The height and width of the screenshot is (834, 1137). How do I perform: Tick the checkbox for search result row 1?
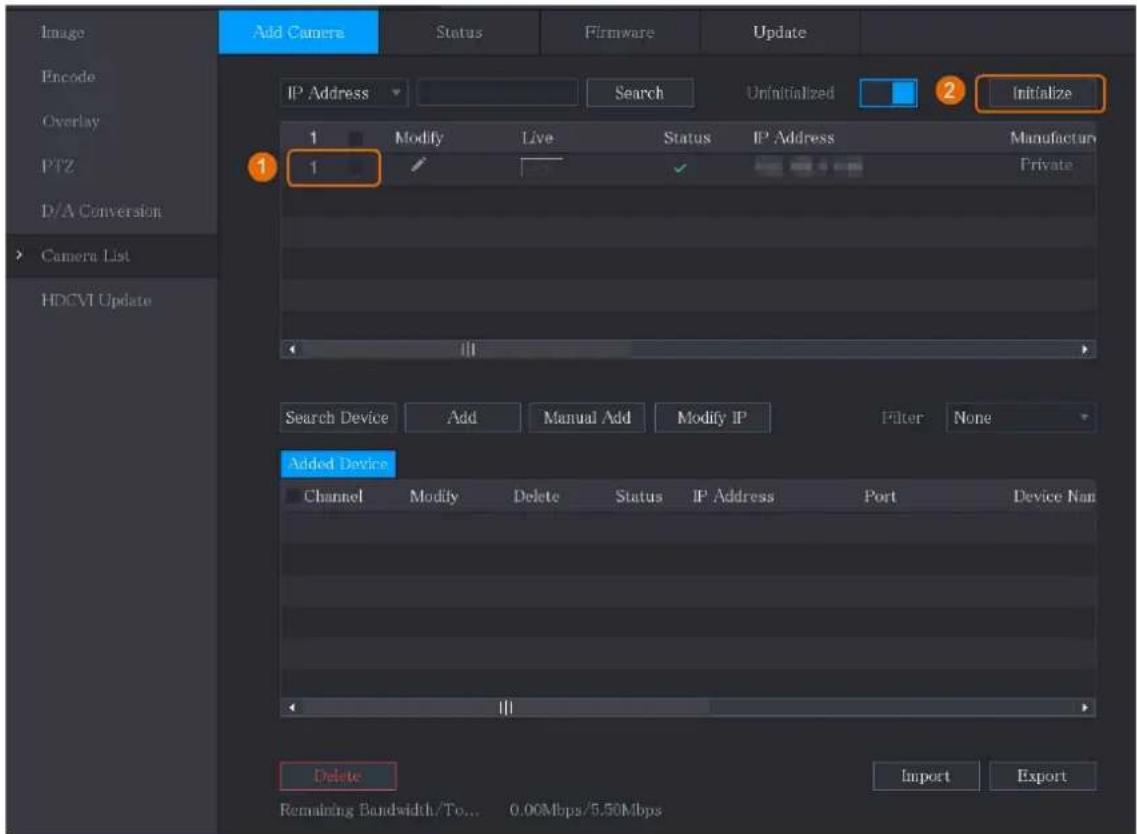pyautogui.click(x=356, y=168)
